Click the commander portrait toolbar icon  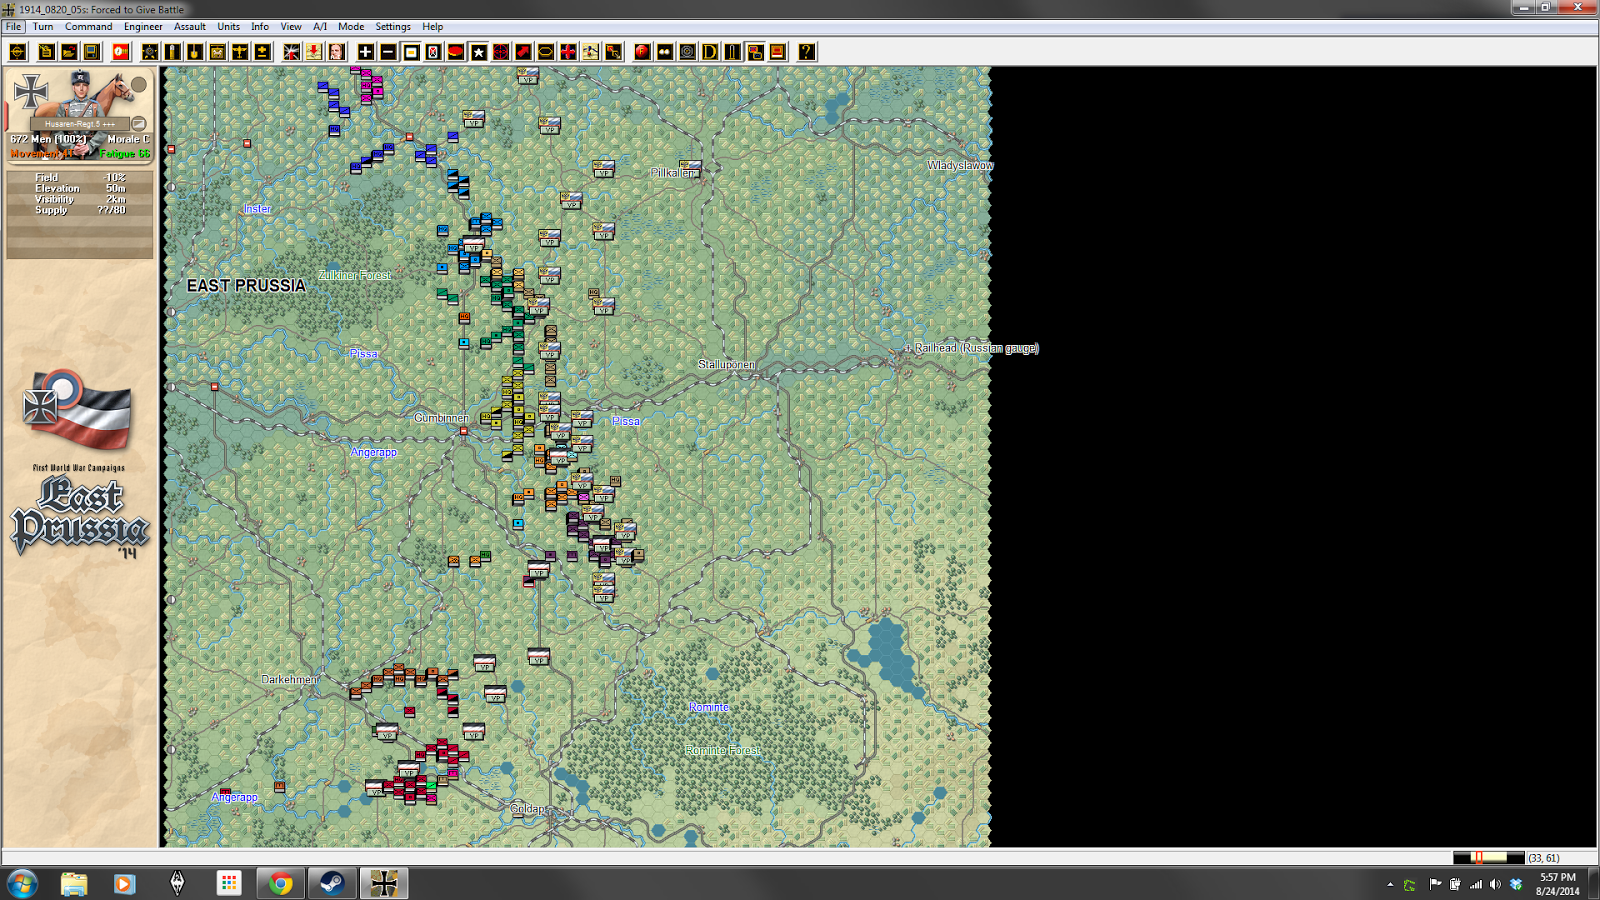(x=337, y=52)
